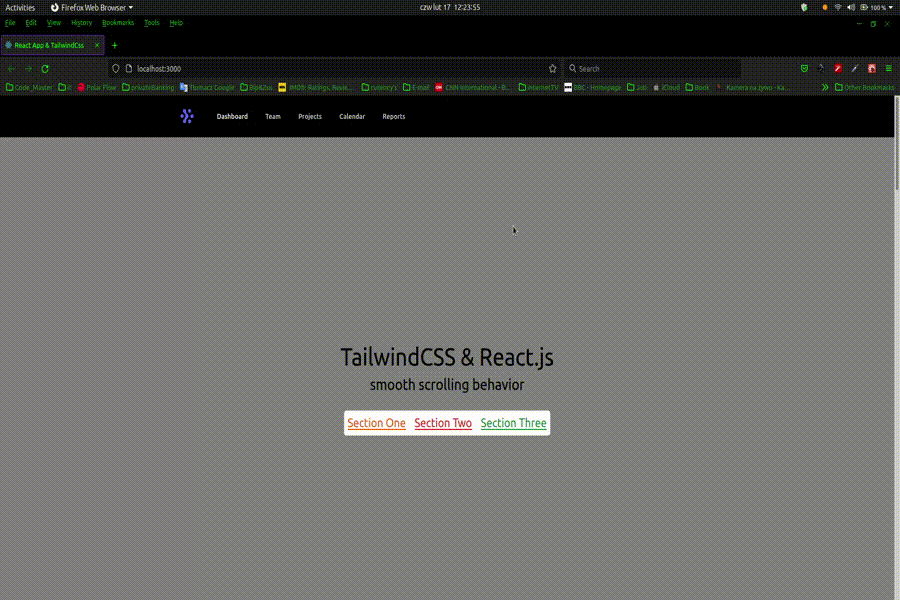
Task: Open the Edit menu
Action: click(x=31, y=23)
